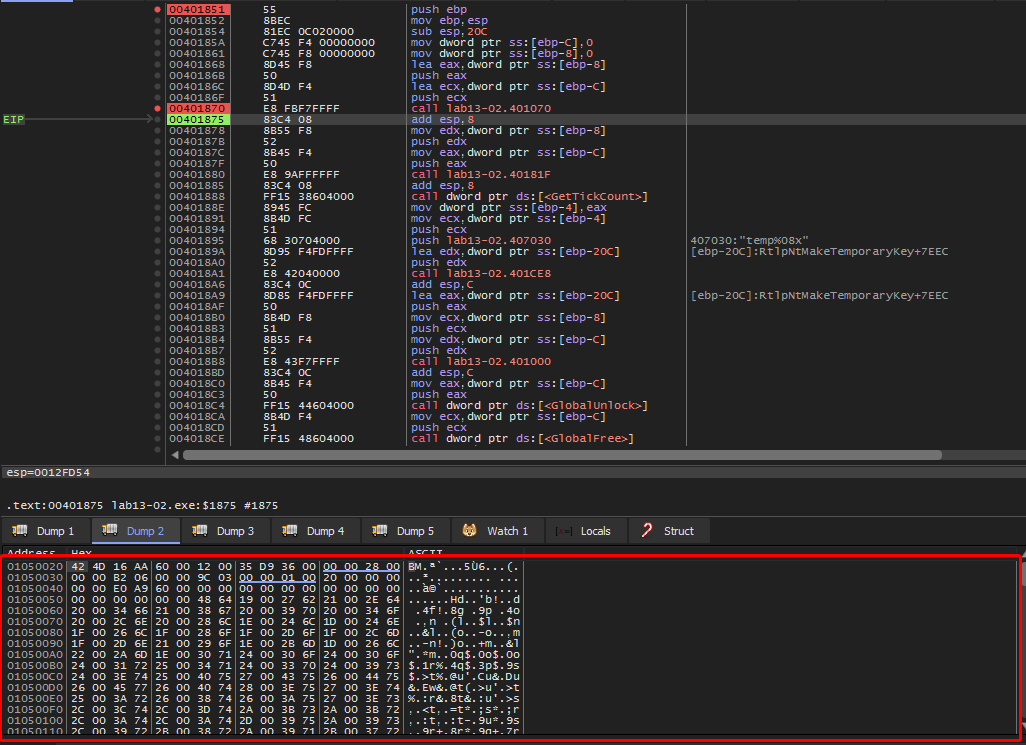Click the memory chip icon on Dump 4
Image resolution: width=1026 pixels, height=745 pixels.
291,531
